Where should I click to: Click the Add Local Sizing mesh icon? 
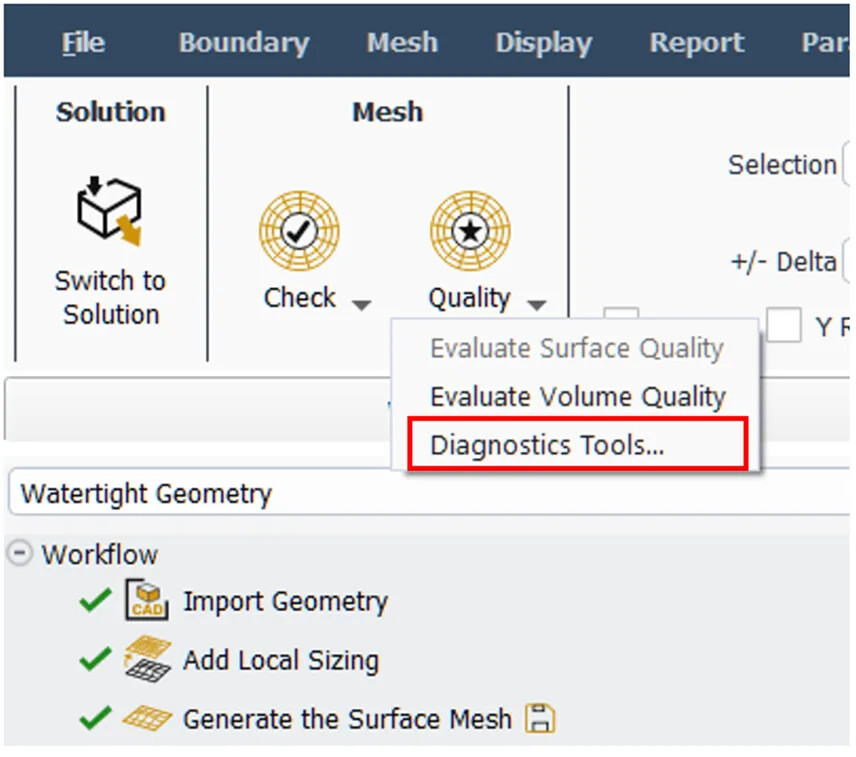click(x=147, y=660)
